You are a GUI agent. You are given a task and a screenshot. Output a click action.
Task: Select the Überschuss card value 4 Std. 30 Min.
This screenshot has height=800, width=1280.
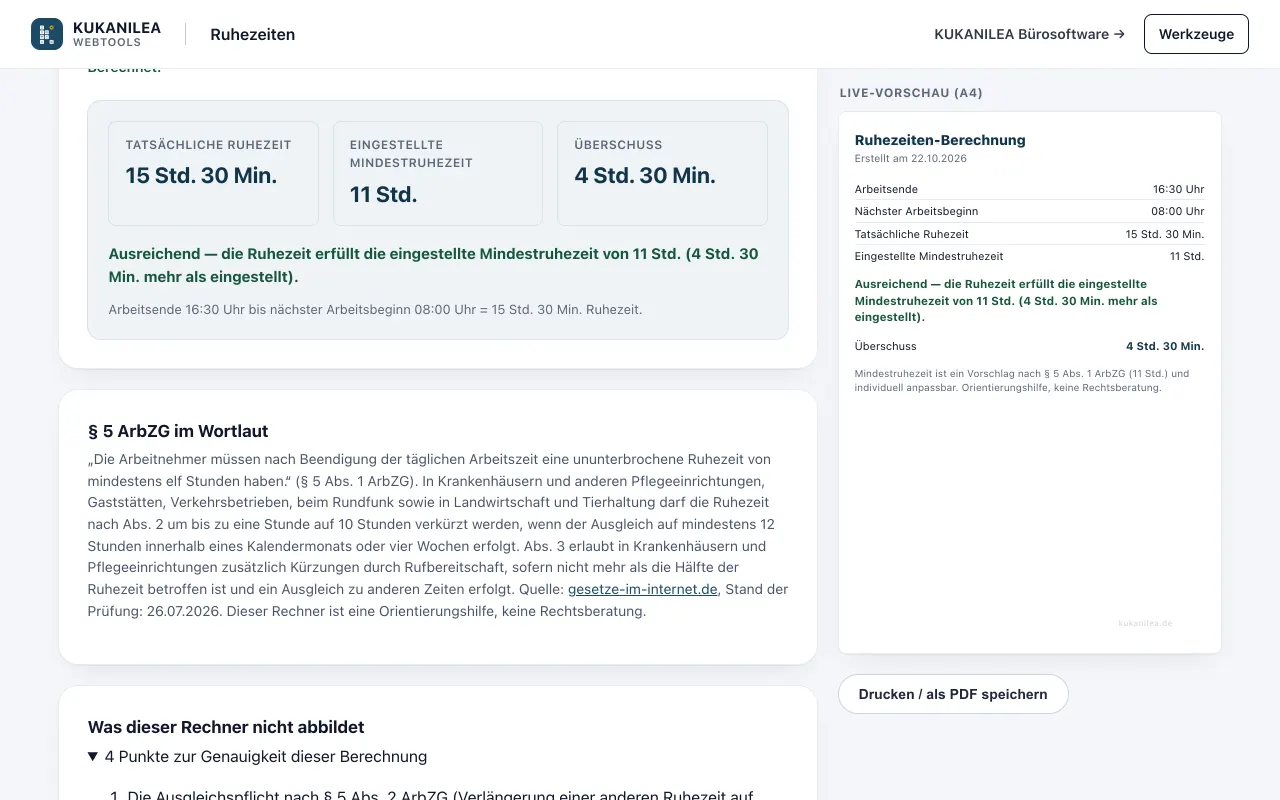coord(645,175)
